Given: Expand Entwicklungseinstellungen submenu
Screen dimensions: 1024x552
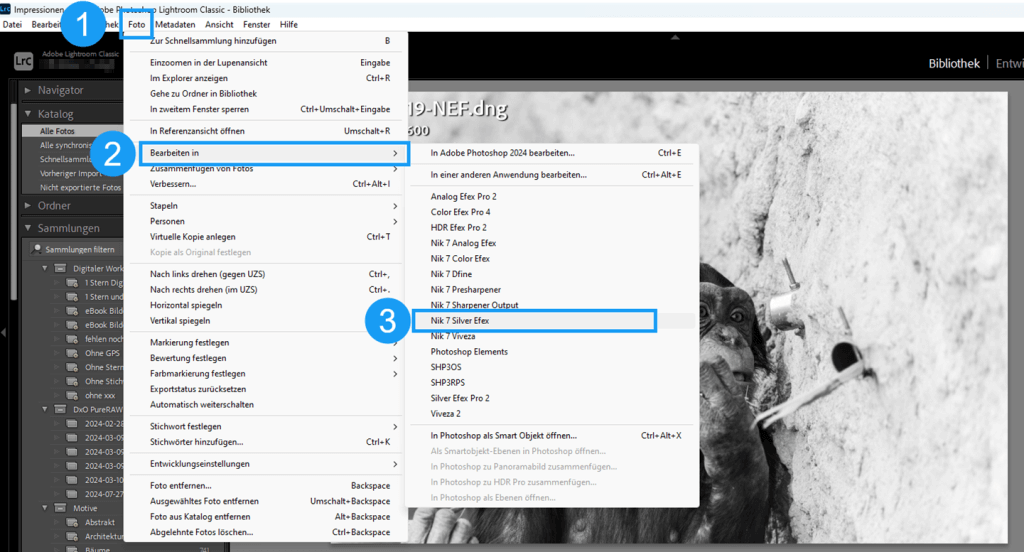Looking at the screenshot, I should tap(266, 464).
